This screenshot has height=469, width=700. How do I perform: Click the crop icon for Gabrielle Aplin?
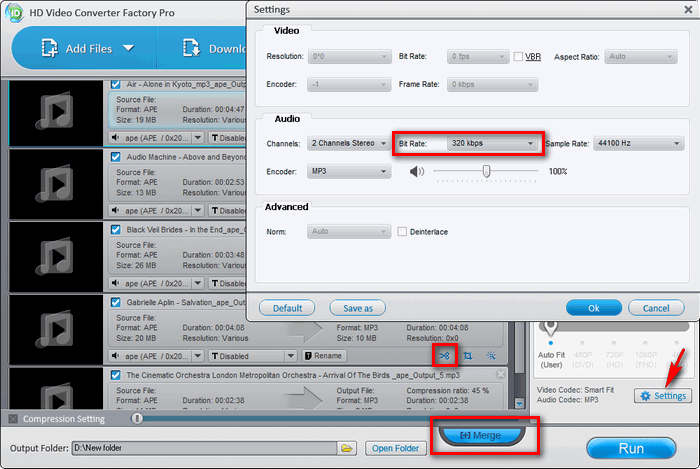(467, 356)
